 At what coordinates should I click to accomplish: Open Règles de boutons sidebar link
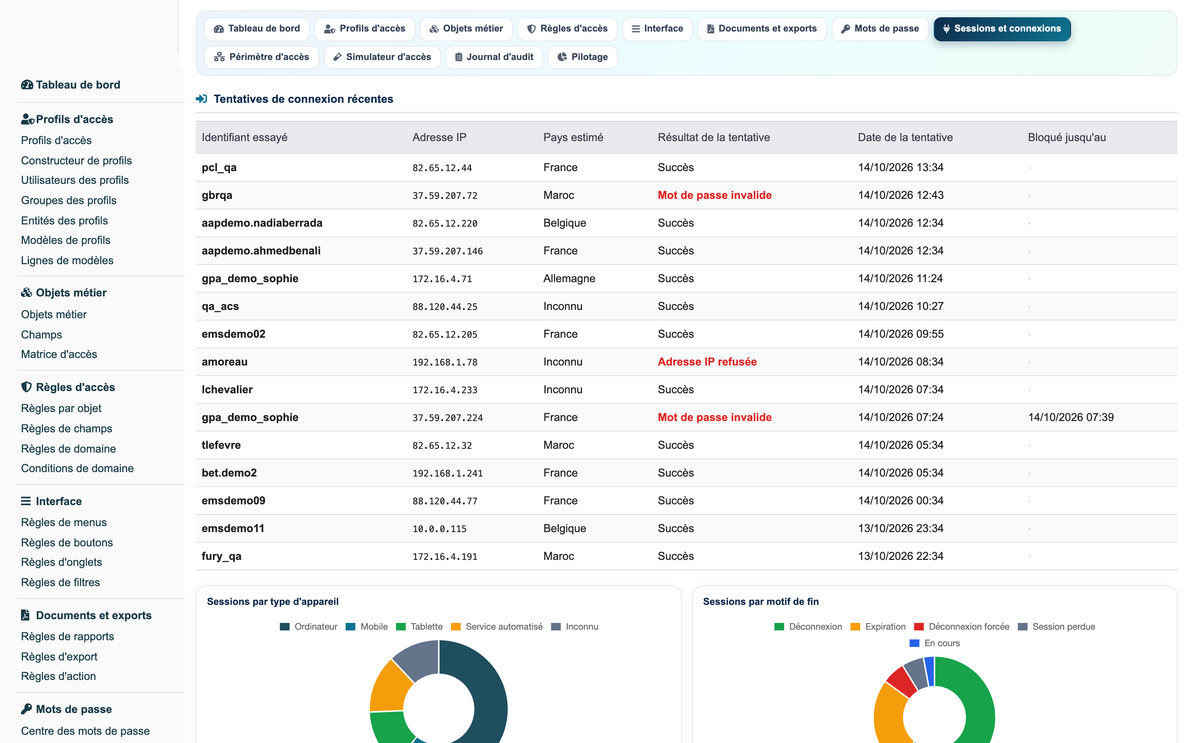click(67, 542)
